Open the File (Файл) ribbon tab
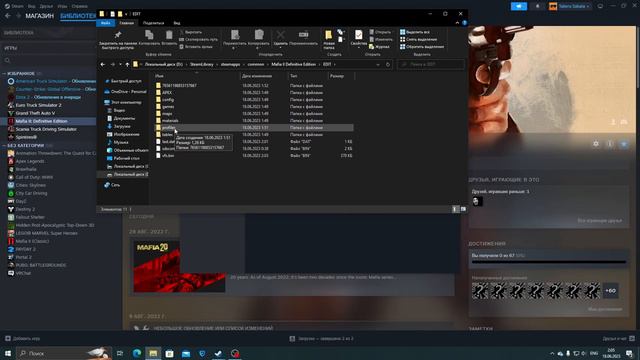 (106, 23)
